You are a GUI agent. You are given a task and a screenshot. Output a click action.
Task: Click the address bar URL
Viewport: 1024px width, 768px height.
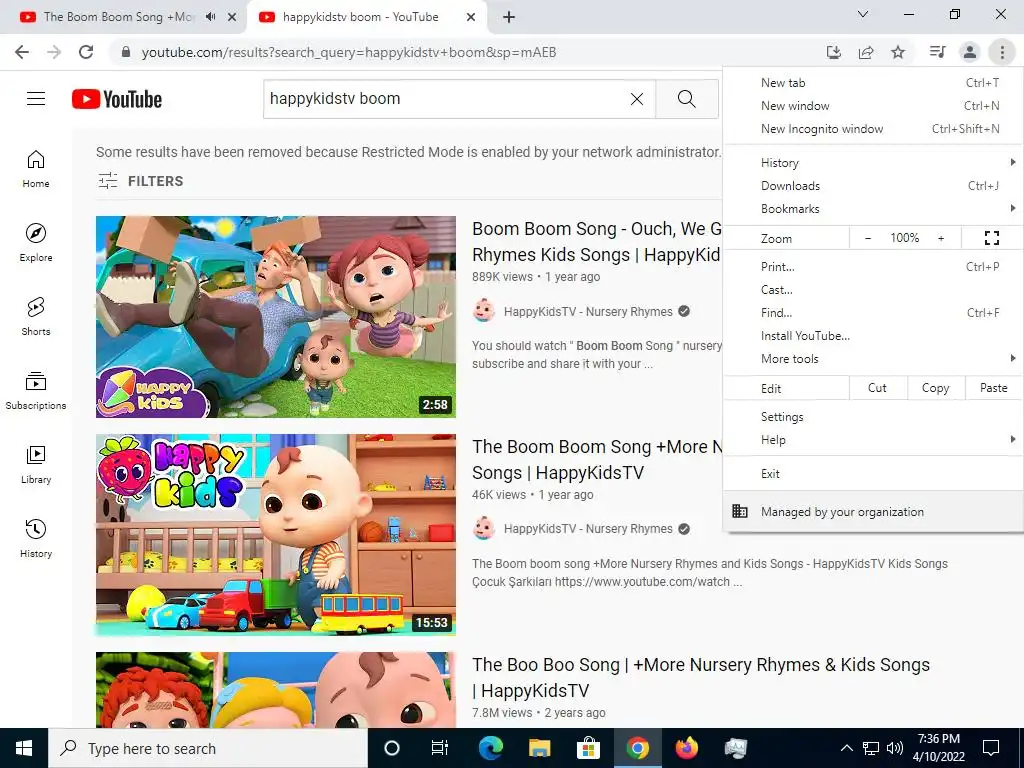tap(349, 52)
